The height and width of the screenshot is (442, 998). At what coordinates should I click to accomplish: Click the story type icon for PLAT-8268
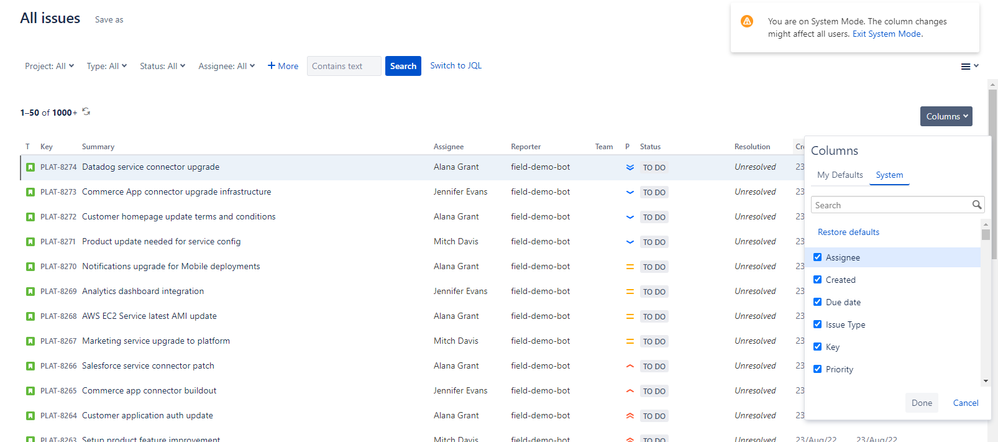point(30,316)
